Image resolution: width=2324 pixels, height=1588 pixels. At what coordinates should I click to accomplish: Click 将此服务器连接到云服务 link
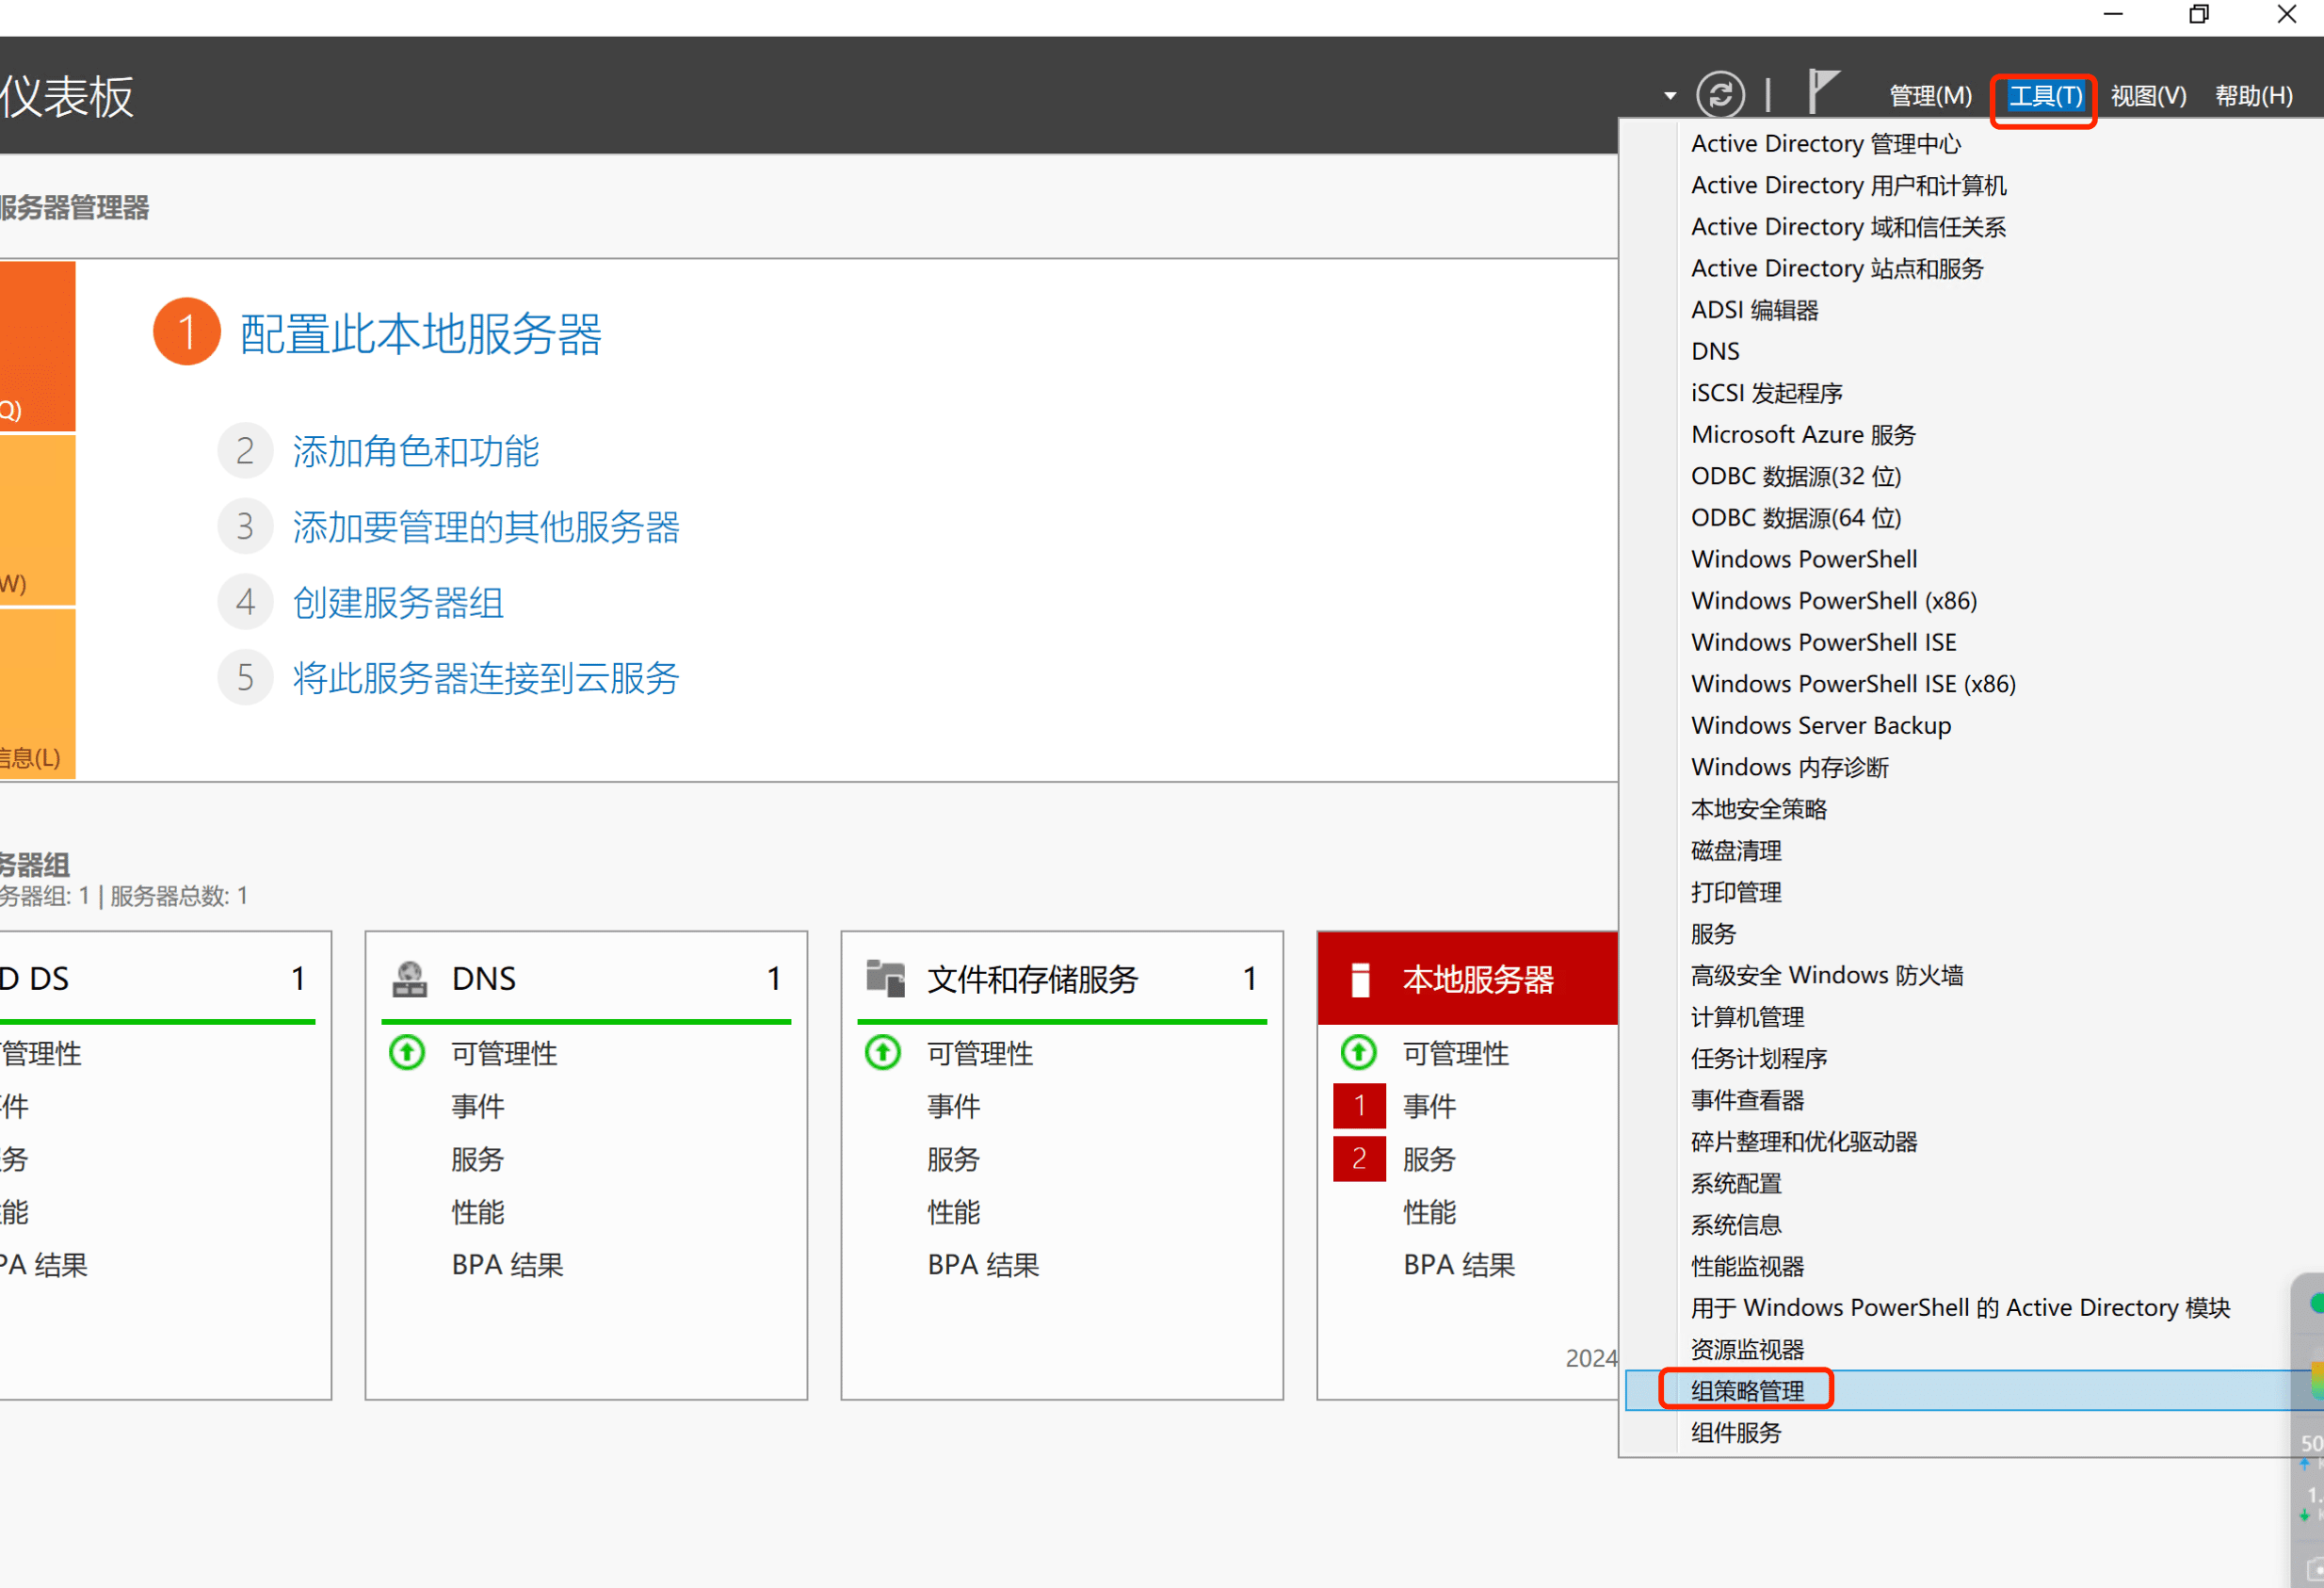click(486, 677)
